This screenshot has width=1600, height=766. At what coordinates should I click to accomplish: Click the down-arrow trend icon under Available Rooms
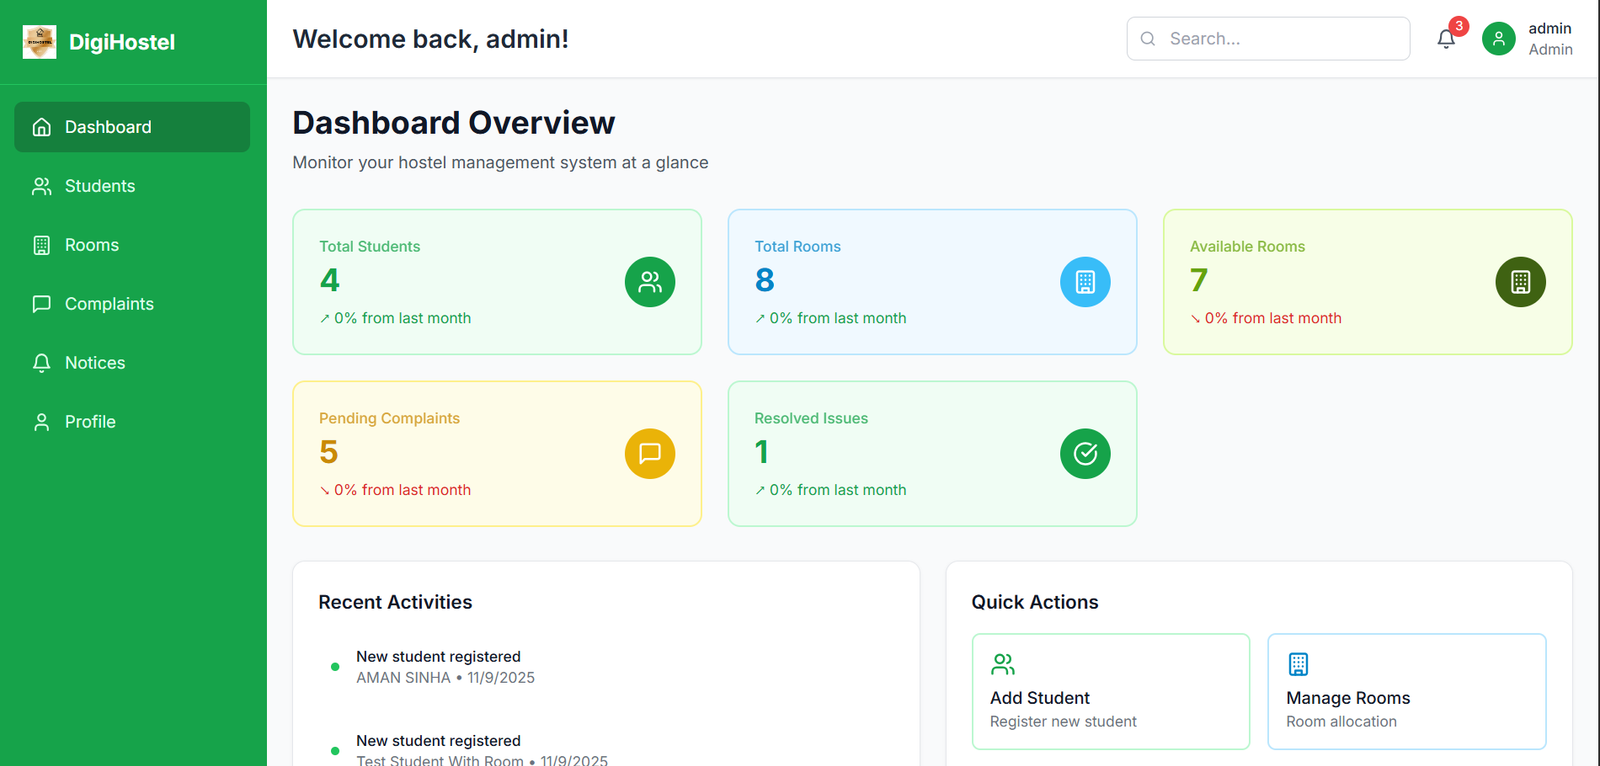tap(1195, 319)
